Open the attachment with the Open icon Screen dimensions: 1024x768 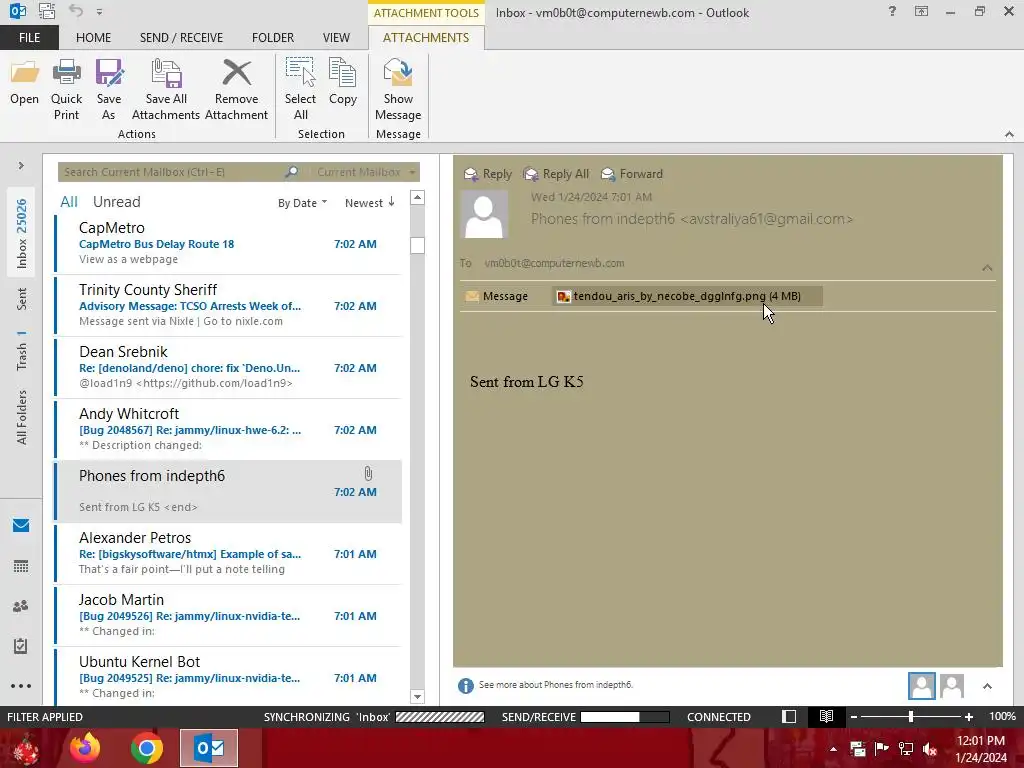tap(25, 82)
